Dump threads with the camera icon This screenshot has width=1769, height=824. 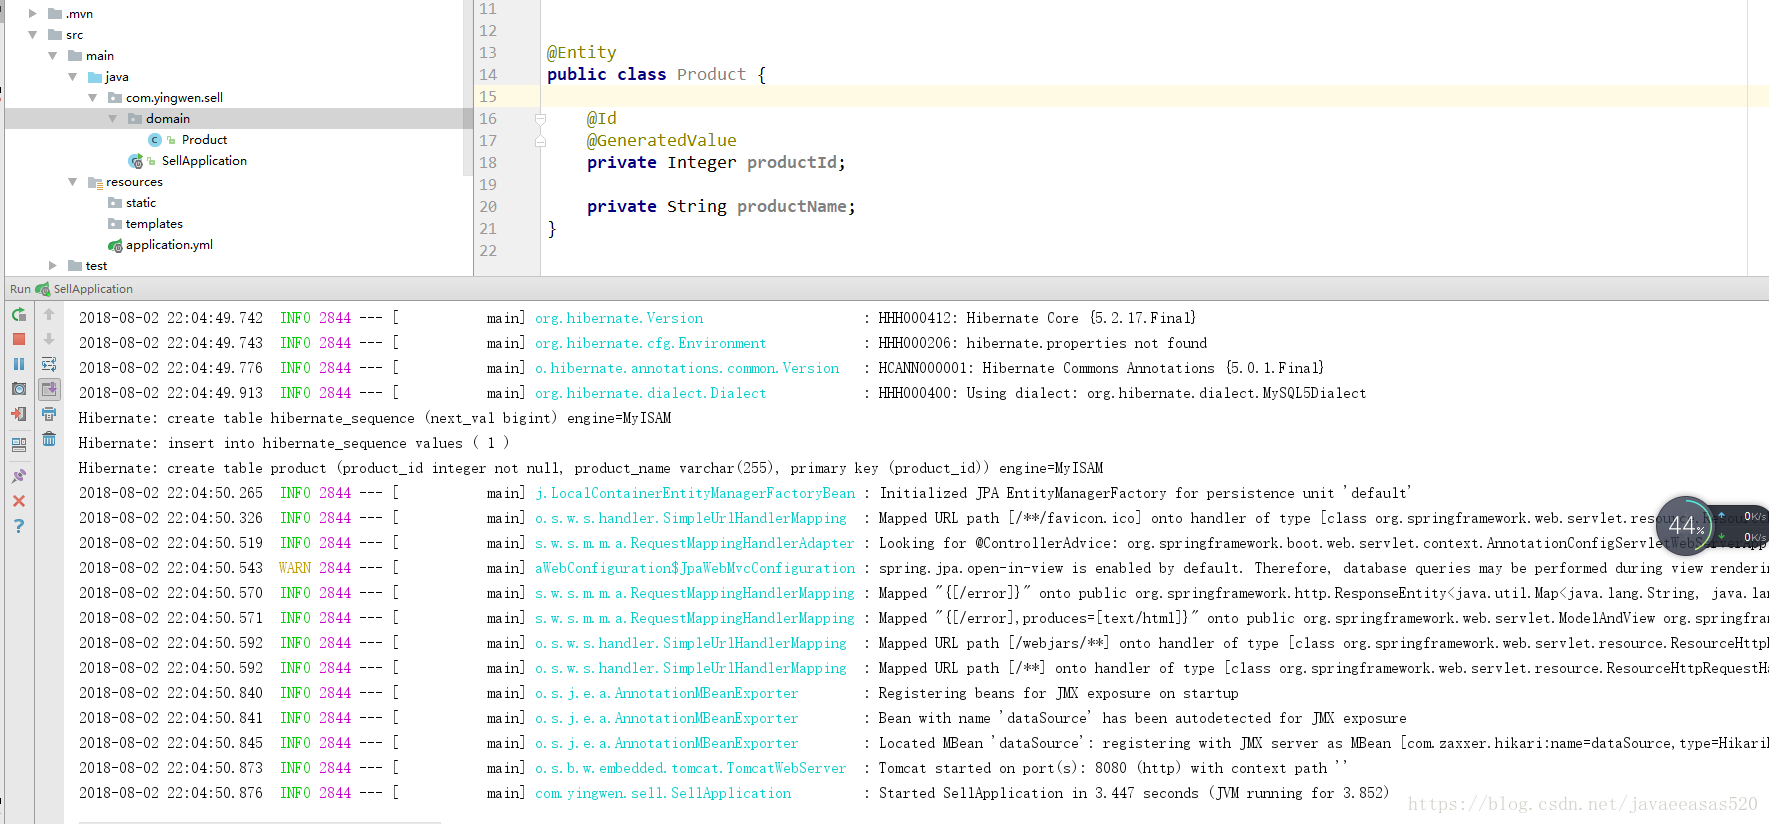click(x=19, y=389)
